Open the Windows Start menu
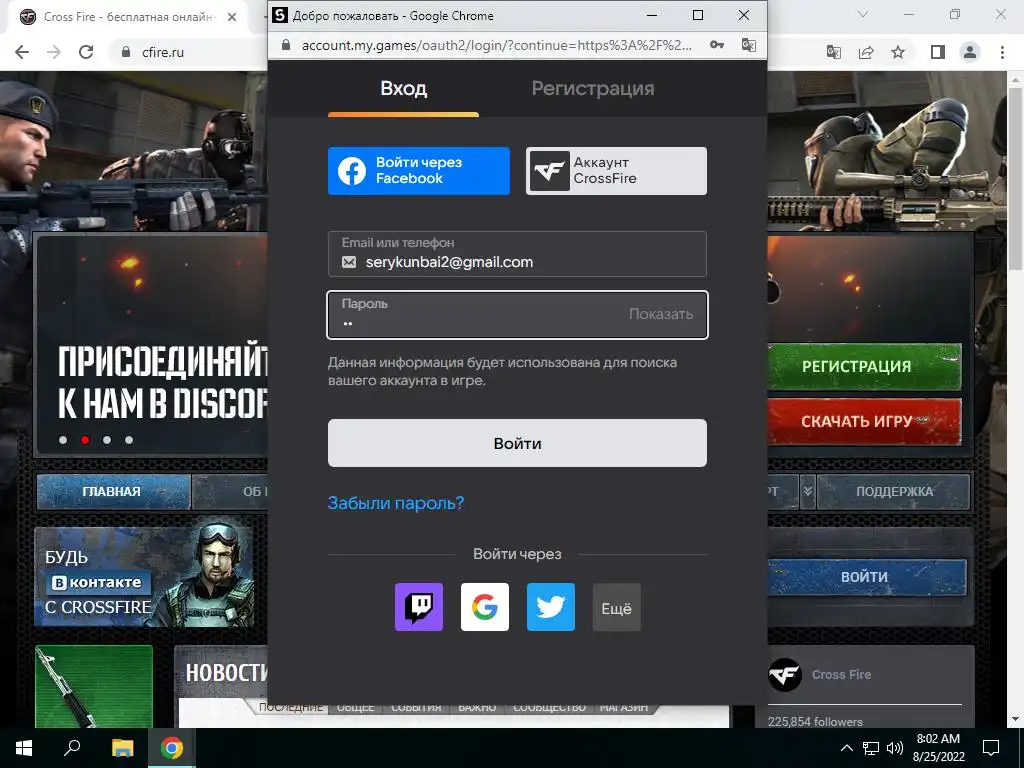Viewport: 1024px width, 768px height. 24,748
